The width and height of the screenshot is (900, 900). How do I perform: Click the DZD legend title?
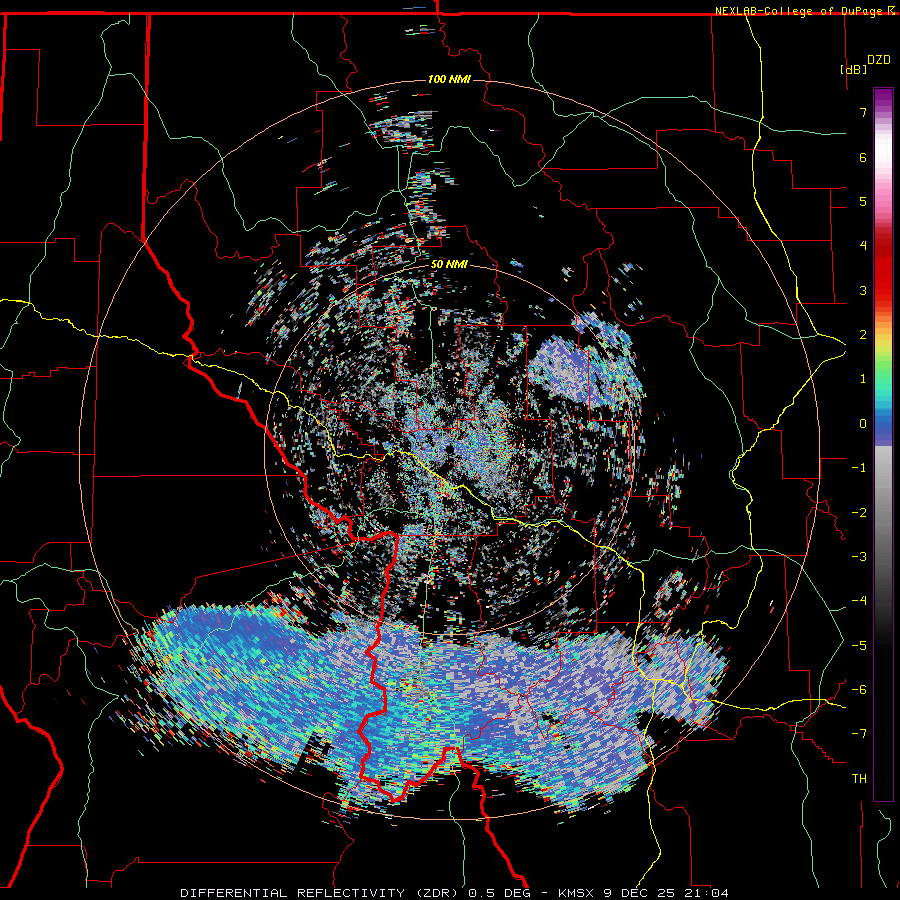pos(879,60)
